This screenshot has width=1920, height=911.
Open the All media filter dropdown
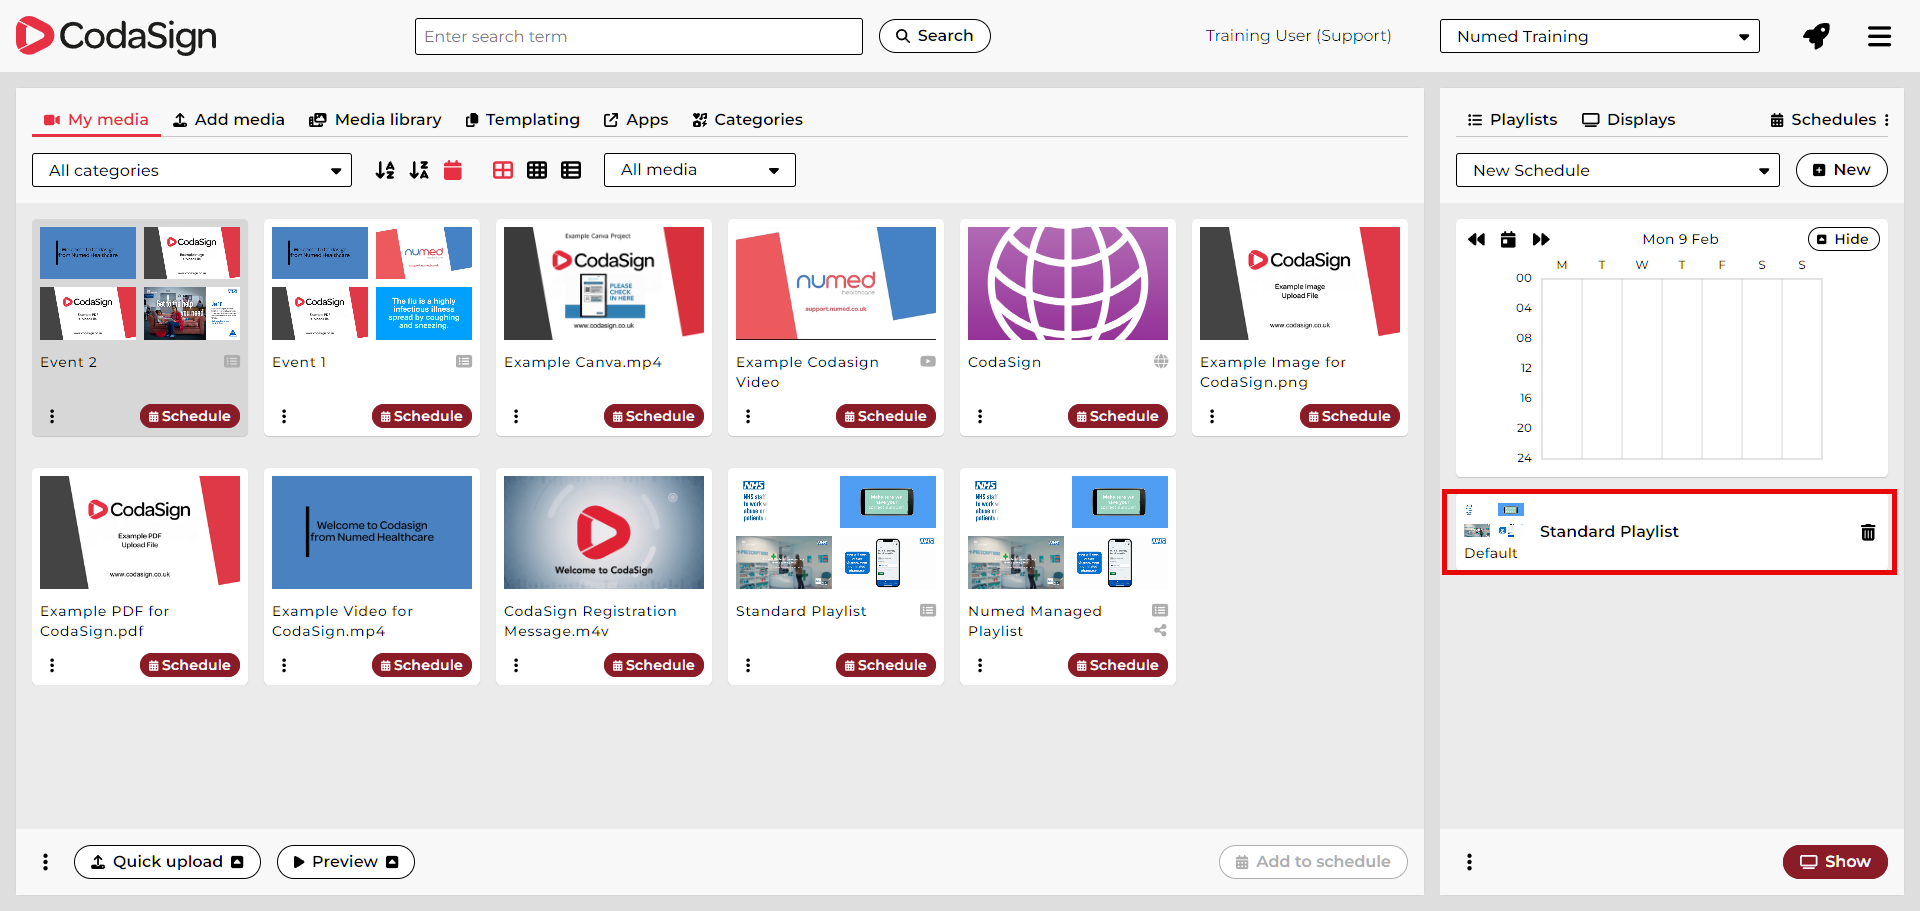[x=699, y=170]
